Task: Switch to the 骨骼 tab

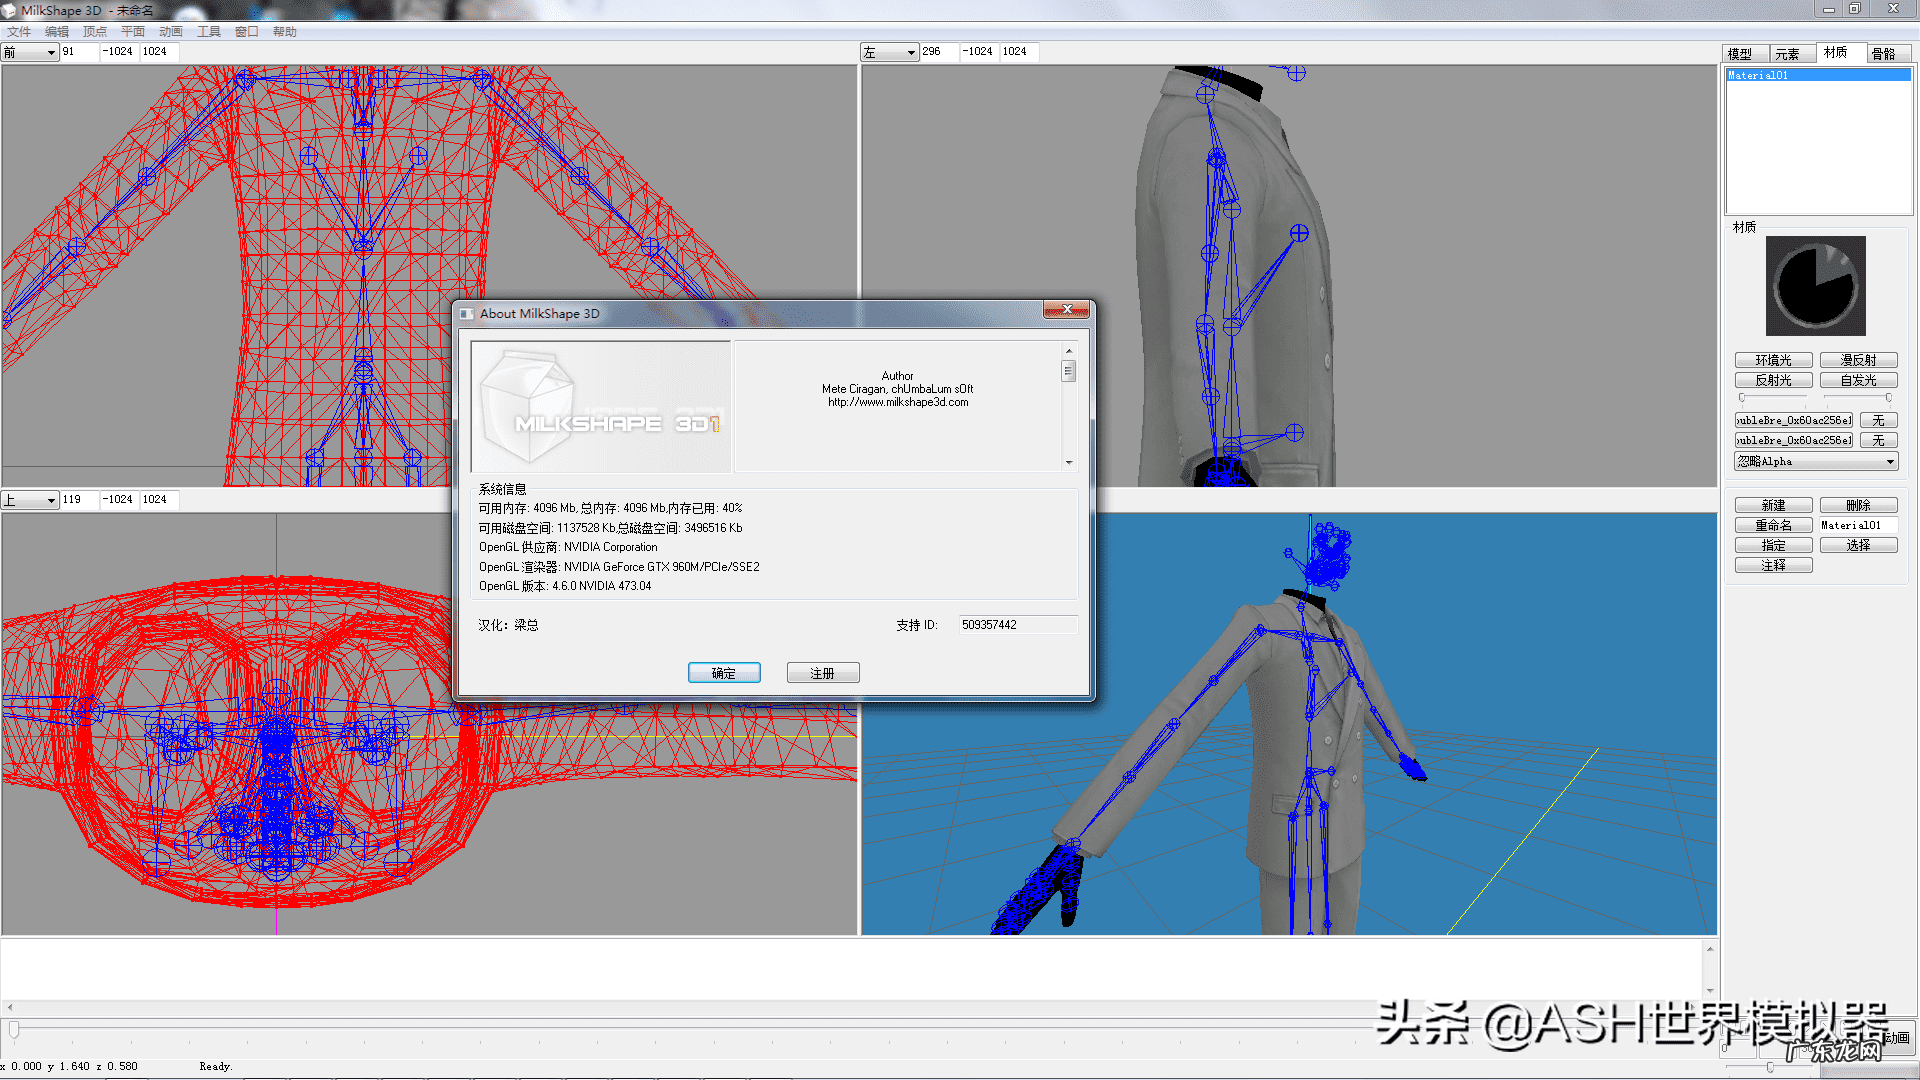Action: (1883, 54)
